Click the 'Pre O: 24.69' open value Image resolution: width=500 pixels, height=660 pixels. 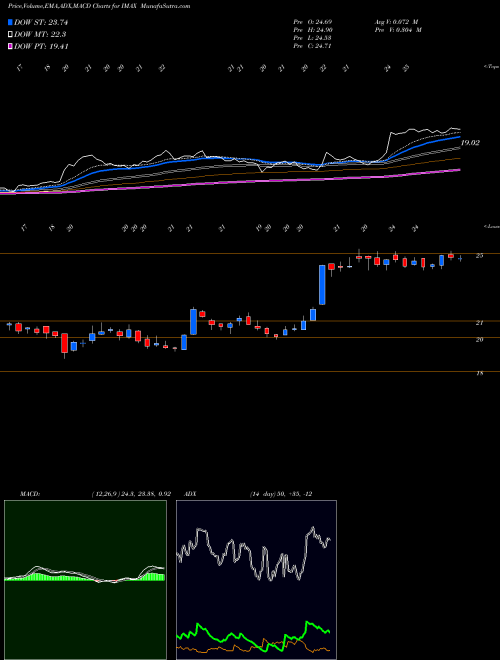click(313, 22)
